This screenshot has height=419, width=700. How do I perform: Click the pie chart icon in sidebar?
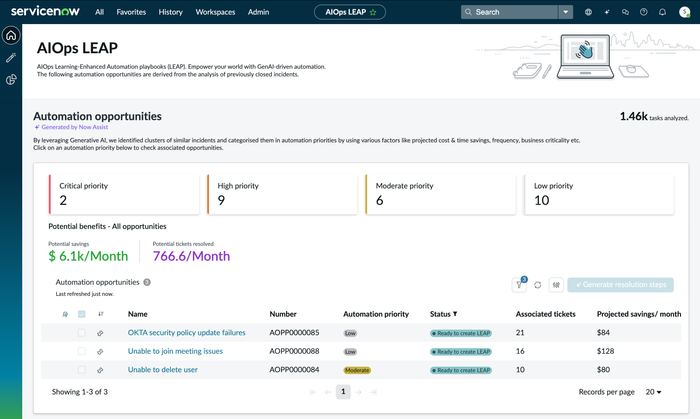point(11,80)
